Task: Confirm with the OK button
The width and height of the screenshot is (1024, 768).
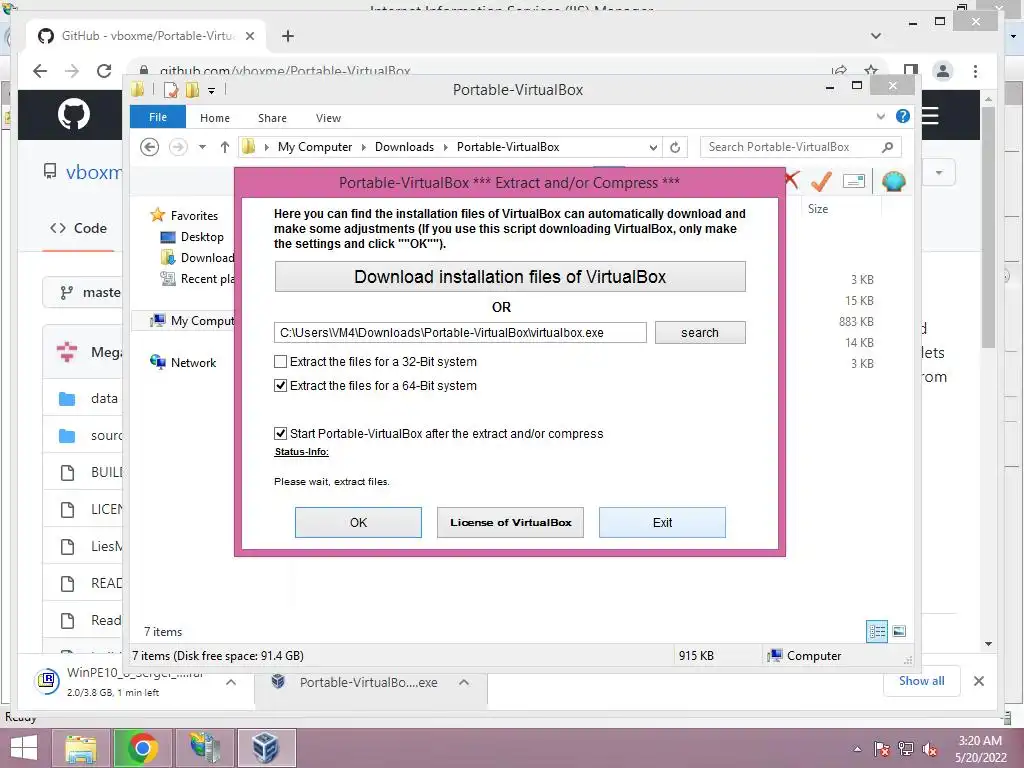Action: (x=358, y=522)
